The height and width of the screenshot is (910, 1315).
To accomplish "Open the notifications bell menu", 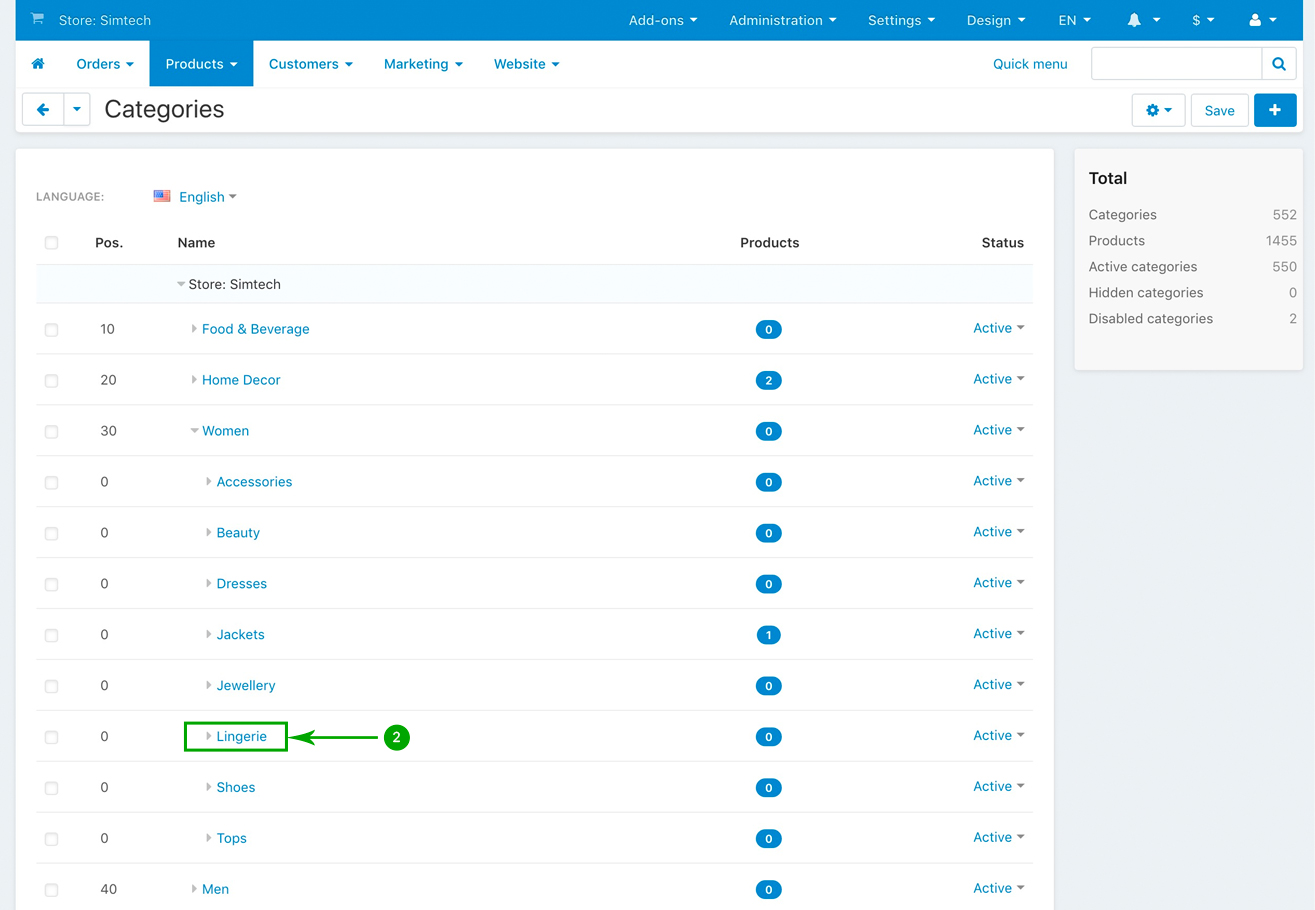I will (1143, 20).
